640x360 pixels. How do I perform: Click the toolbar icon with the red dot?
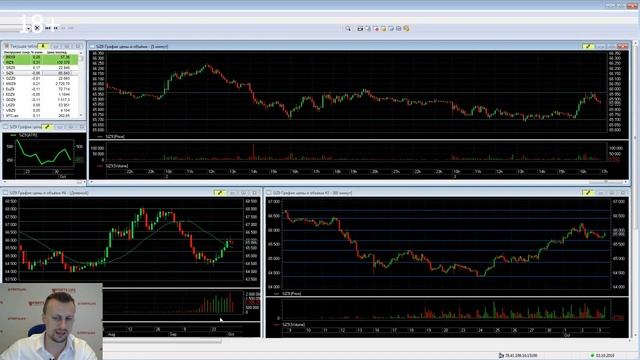point(376,29)
